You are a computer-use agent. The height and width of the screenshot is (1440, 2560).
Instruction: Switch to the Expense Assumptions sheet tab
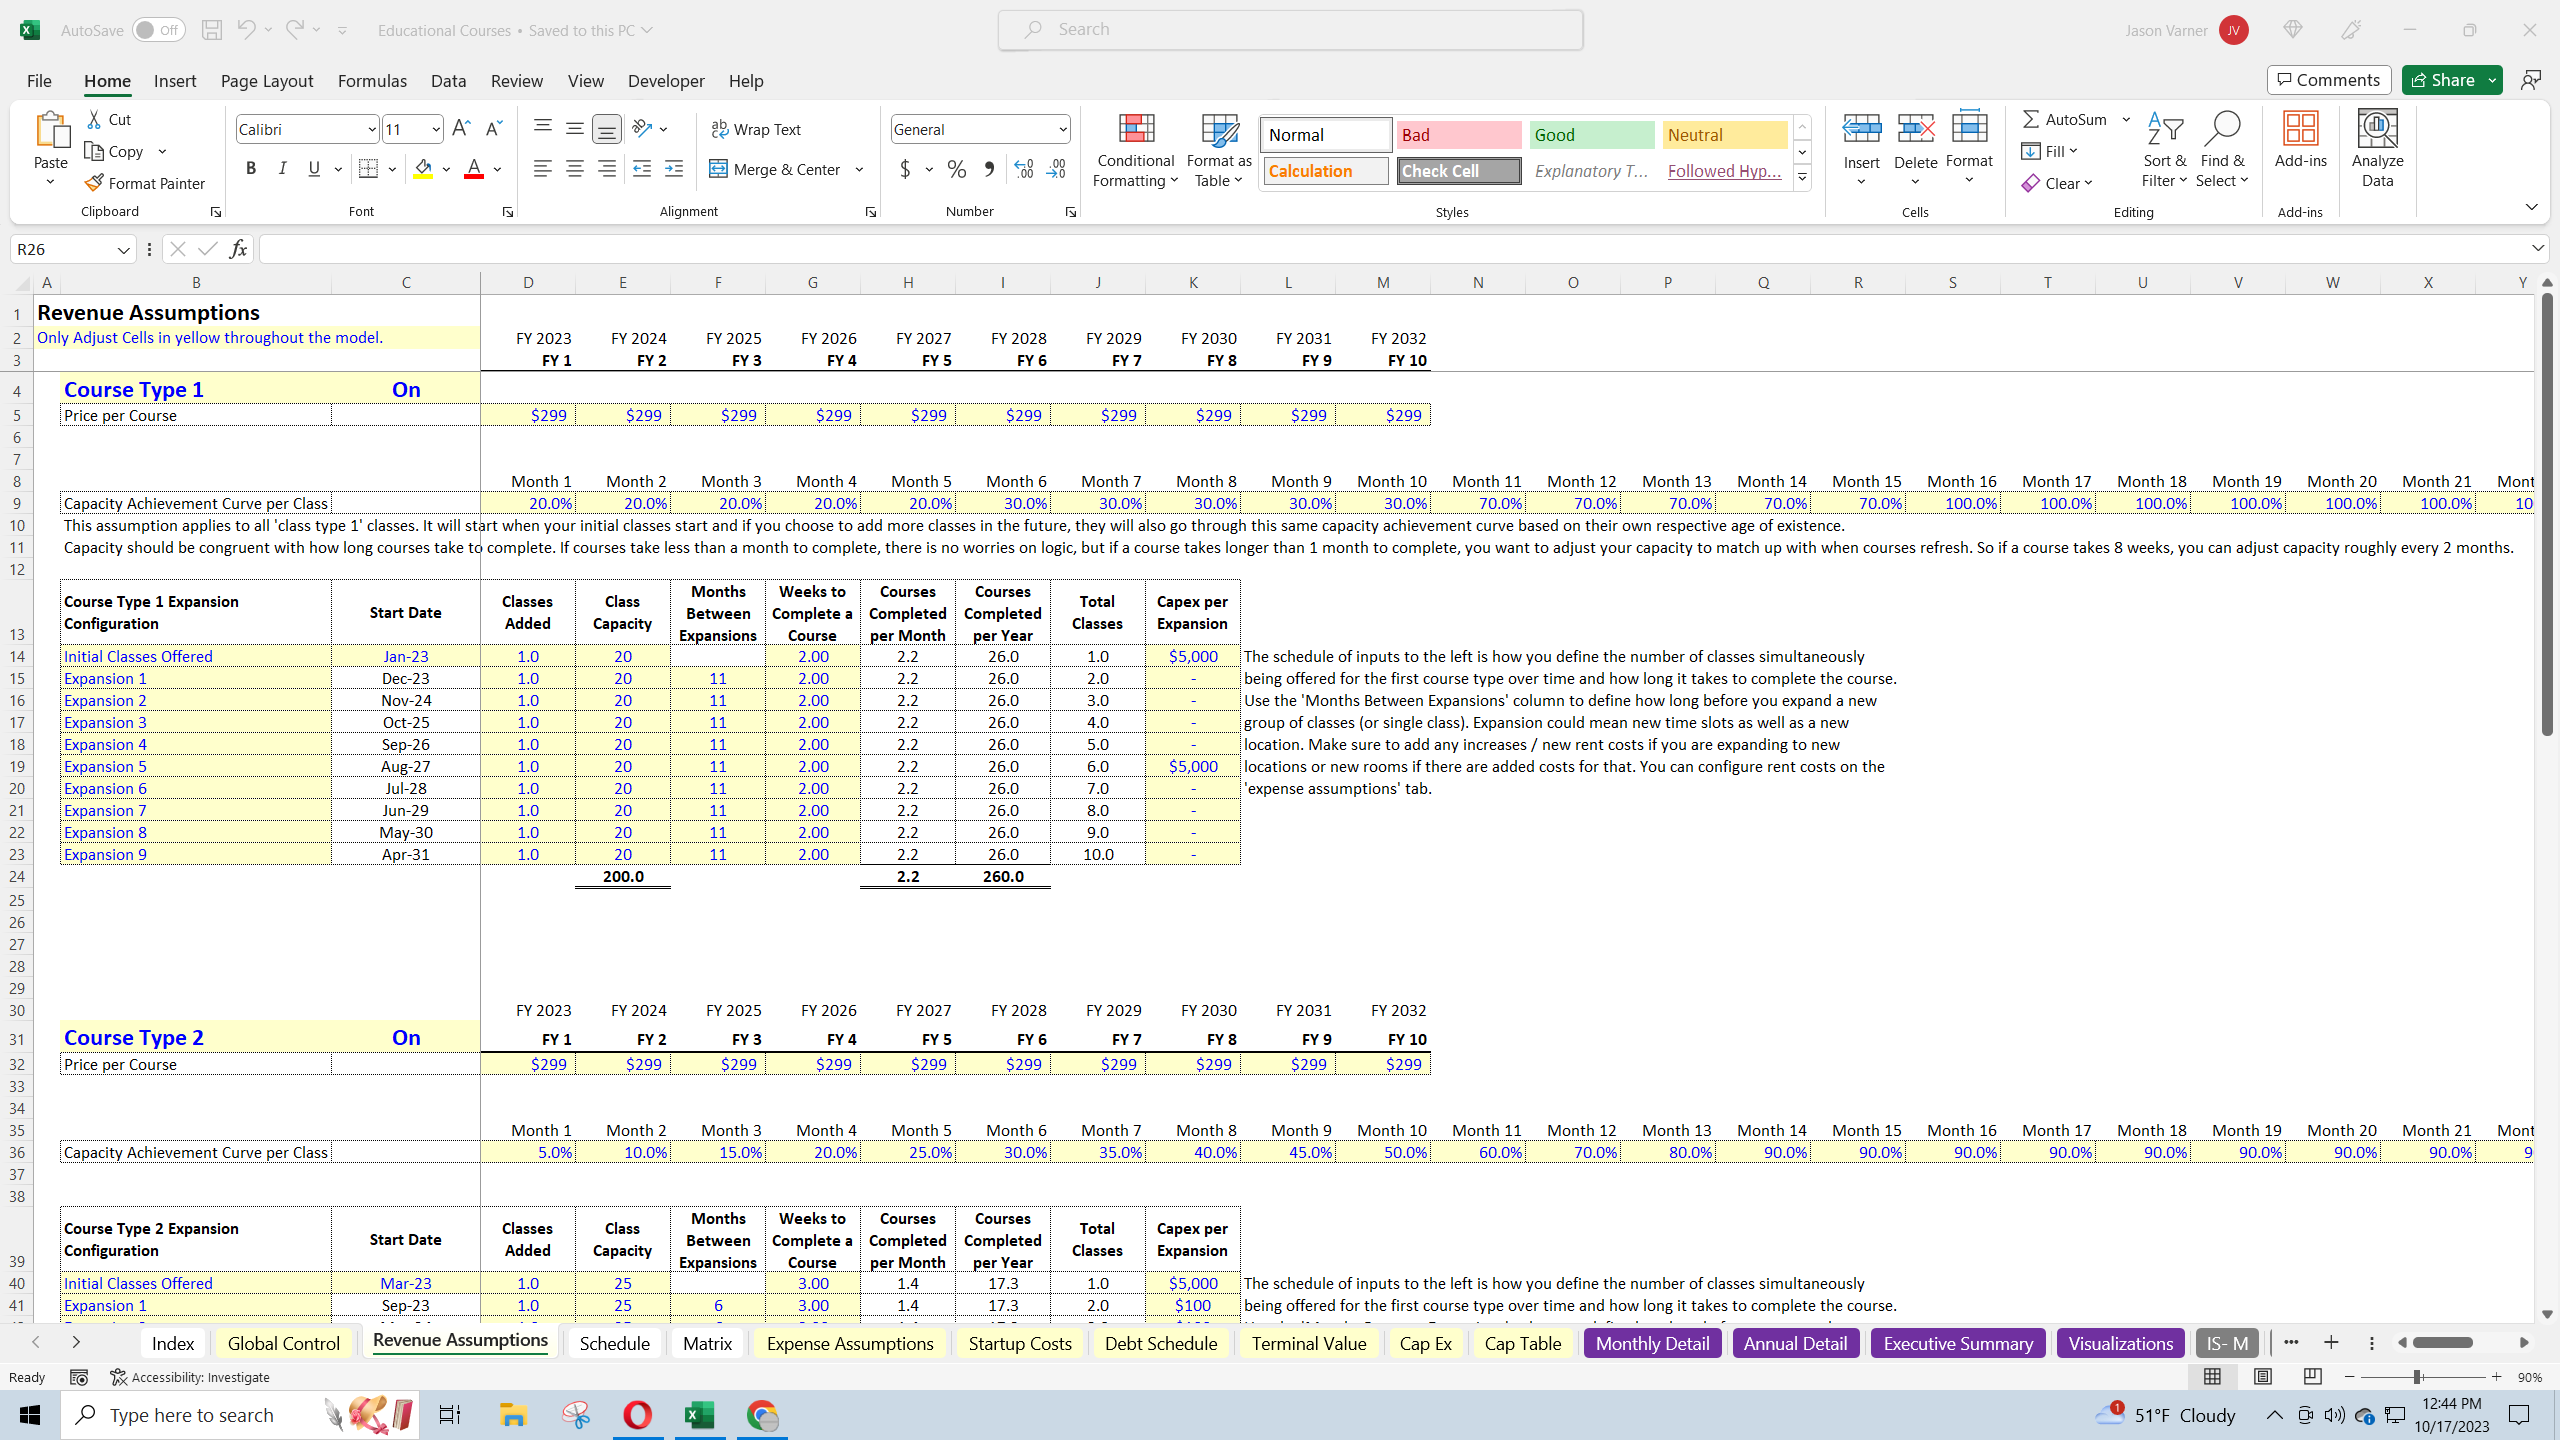850,1343
